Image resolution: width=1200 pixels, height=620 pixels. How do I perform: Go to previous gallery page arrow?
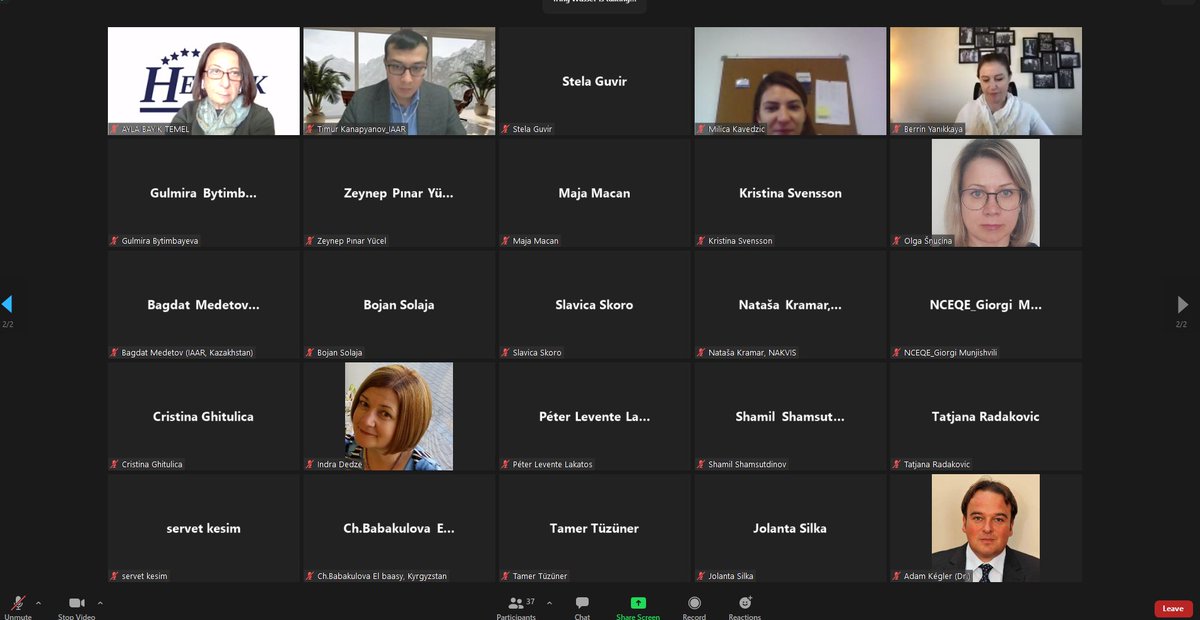(7, 304)
